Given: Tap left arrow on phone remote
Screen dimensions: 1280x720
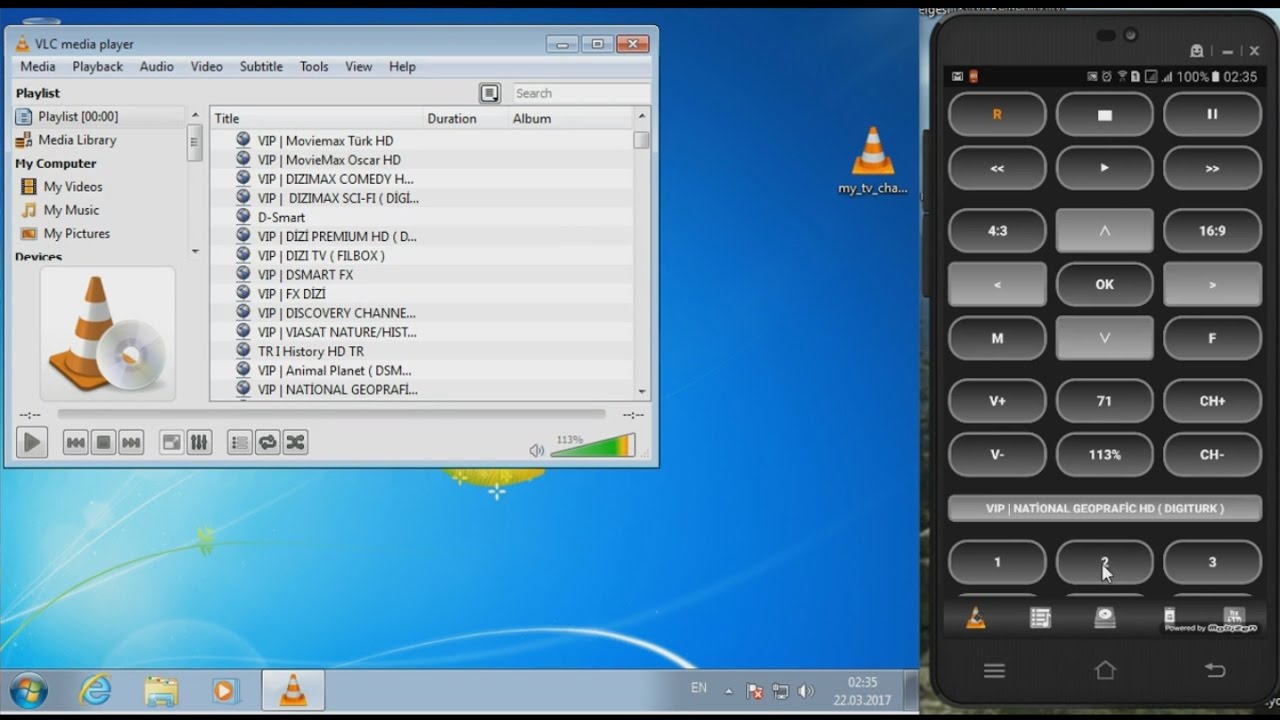Looking at the screenshot, I should pyautogui.click(x=997, y=284).
